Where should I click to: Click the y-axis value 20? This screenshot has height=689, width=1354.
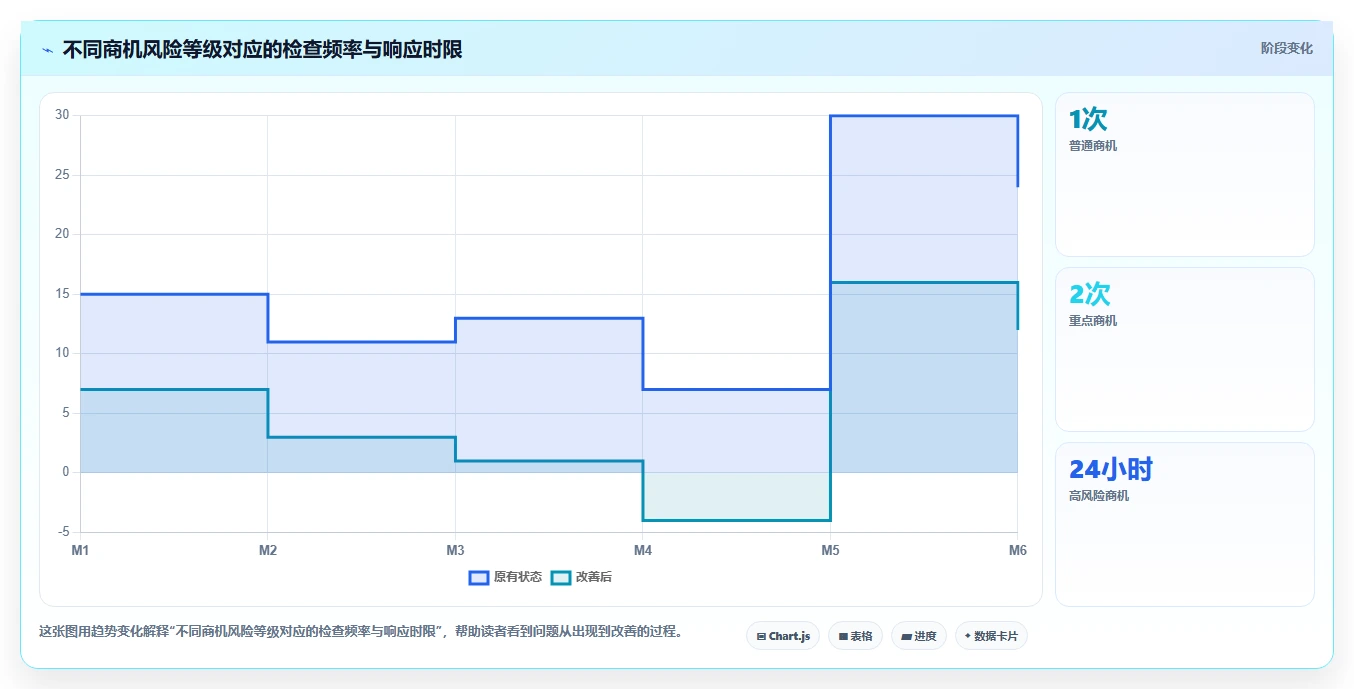[62, 234]
